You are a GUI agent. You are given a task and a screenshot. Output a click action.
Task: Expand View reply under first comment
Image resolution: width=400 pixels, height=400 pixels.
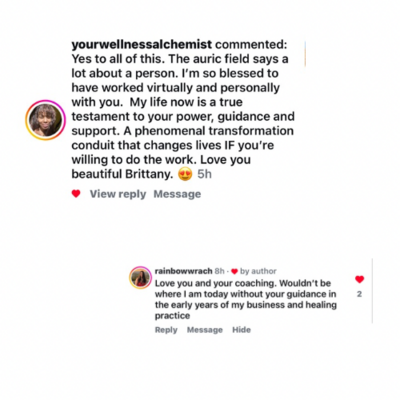[x=118, y=194]
